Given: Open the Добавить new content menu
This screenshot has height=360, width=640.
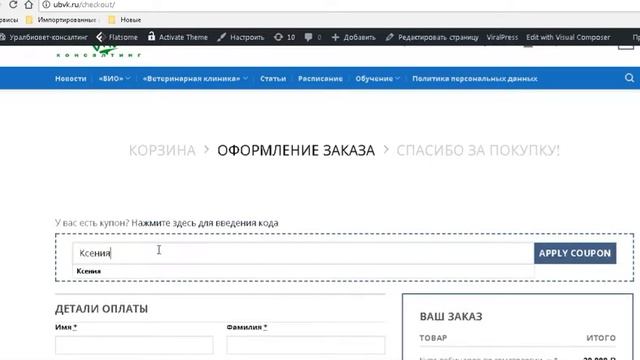Looking at the screenshot, I should (353, 37).
